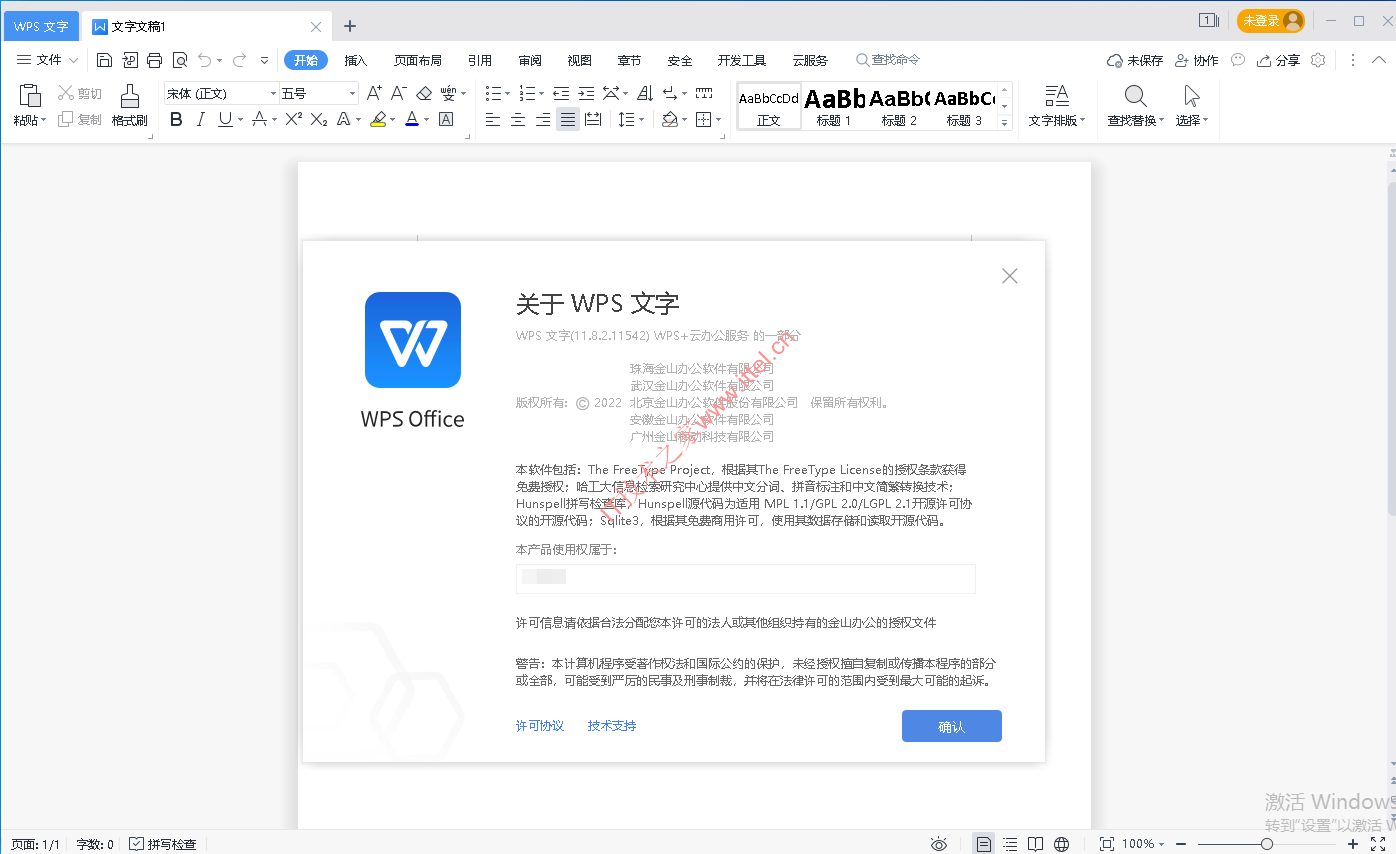1396x854 pixels.
Task: Decrease font size with the A- icon
Action: click(x=398, y=93)
